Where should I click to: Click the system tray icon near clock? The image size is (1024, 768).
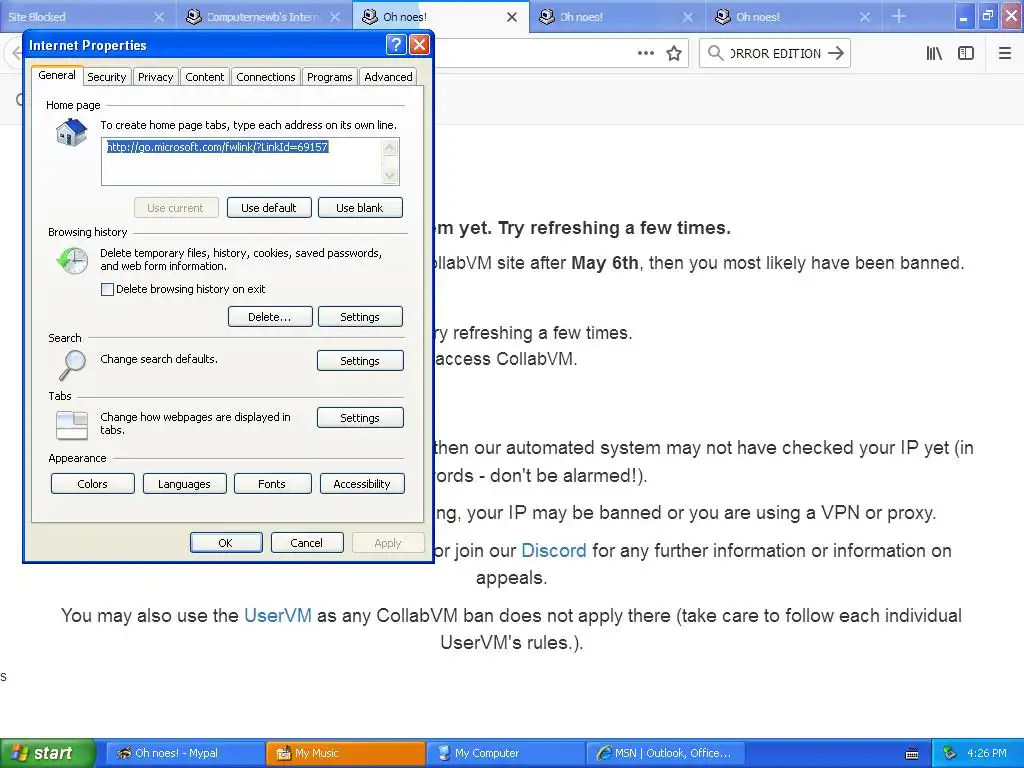tap(950, 753)
